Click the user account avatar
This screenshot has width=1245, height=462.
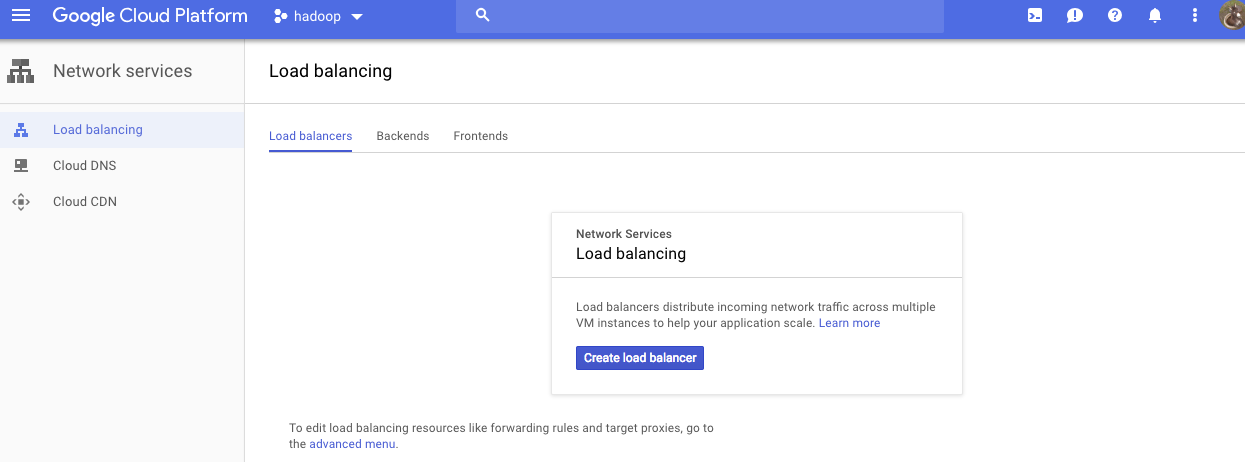[x=1232, y=16]
